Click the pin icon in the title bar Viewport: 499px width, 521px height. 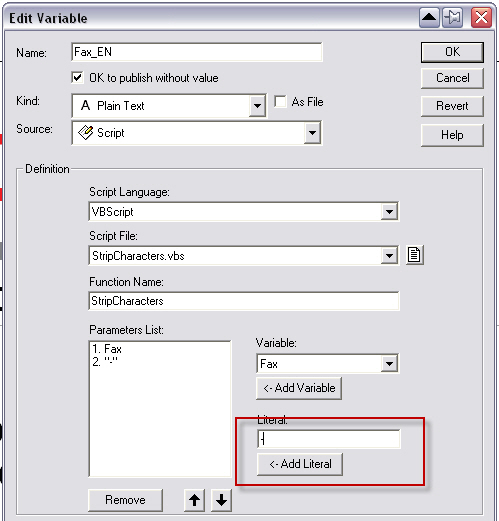(x=453, y=17)
